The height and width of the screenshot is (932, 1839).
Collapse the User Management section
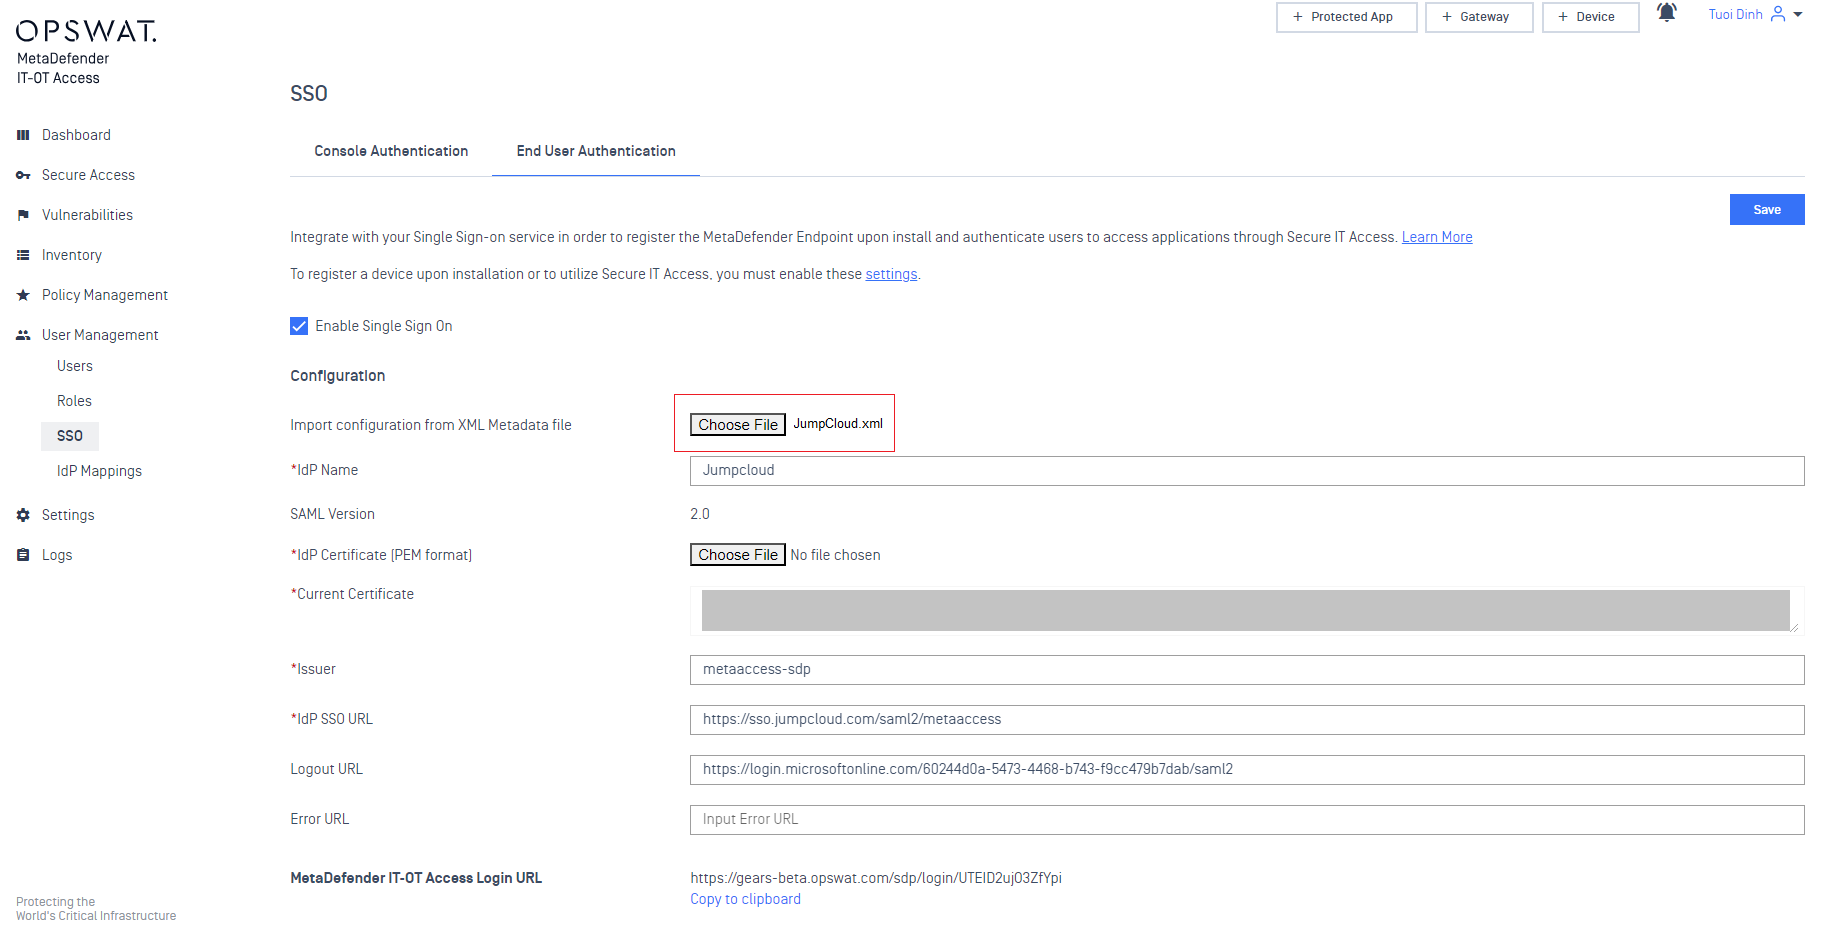tap(100, 335)
